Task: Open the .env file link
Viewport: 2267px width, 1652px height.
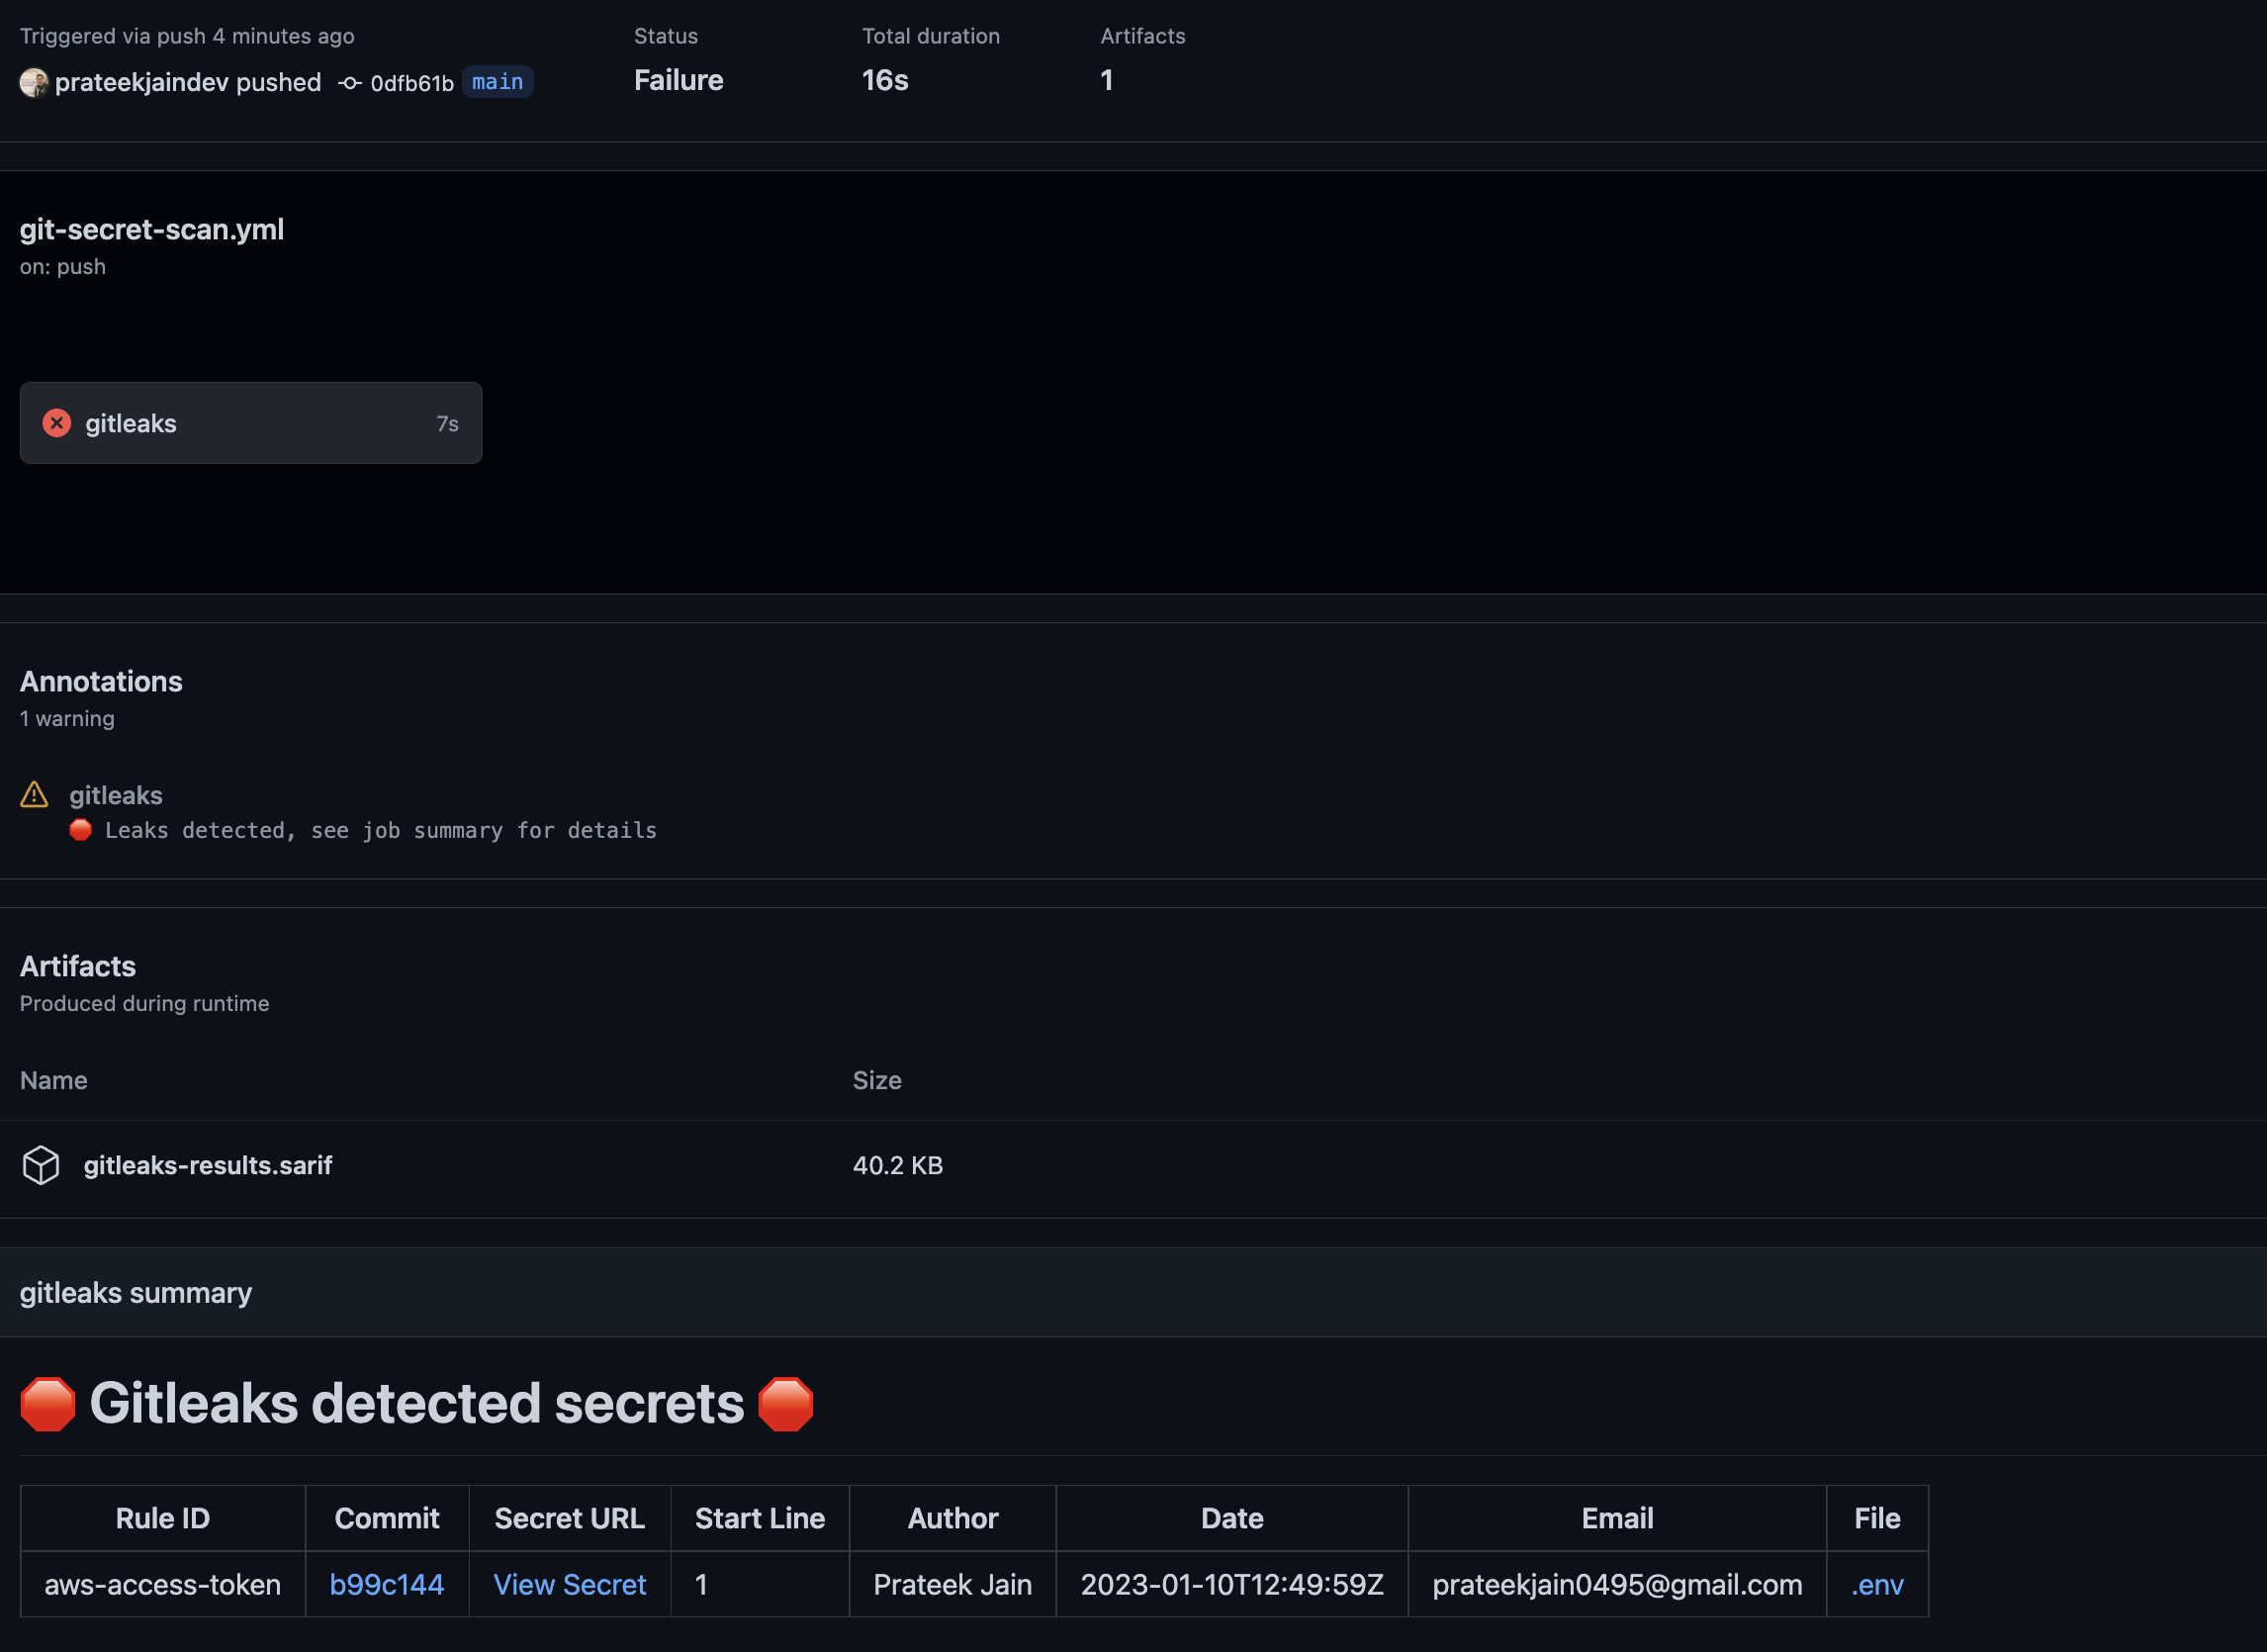Action: click(x=1877, y=1584)
